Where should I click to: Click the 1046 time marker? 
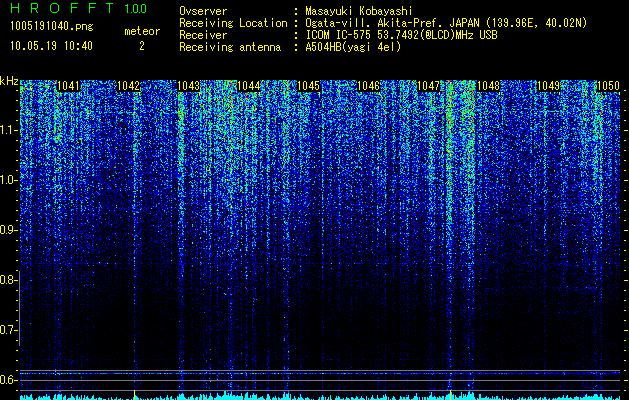tap(368, 86)
